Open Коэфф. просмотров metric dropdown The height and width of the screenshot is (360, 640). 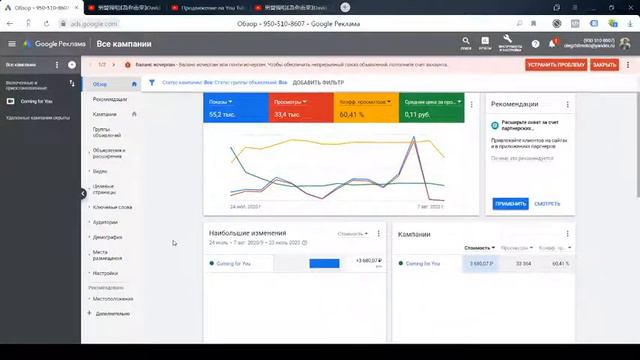[x=365, y=102]
